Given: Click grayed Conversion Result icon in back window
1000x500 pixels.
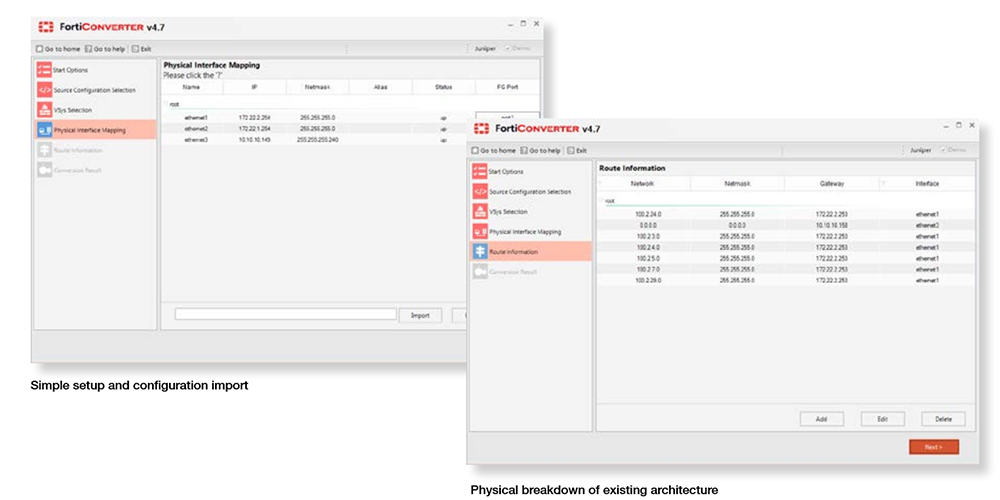Looking at the screenshot, I should coord(44,170).
